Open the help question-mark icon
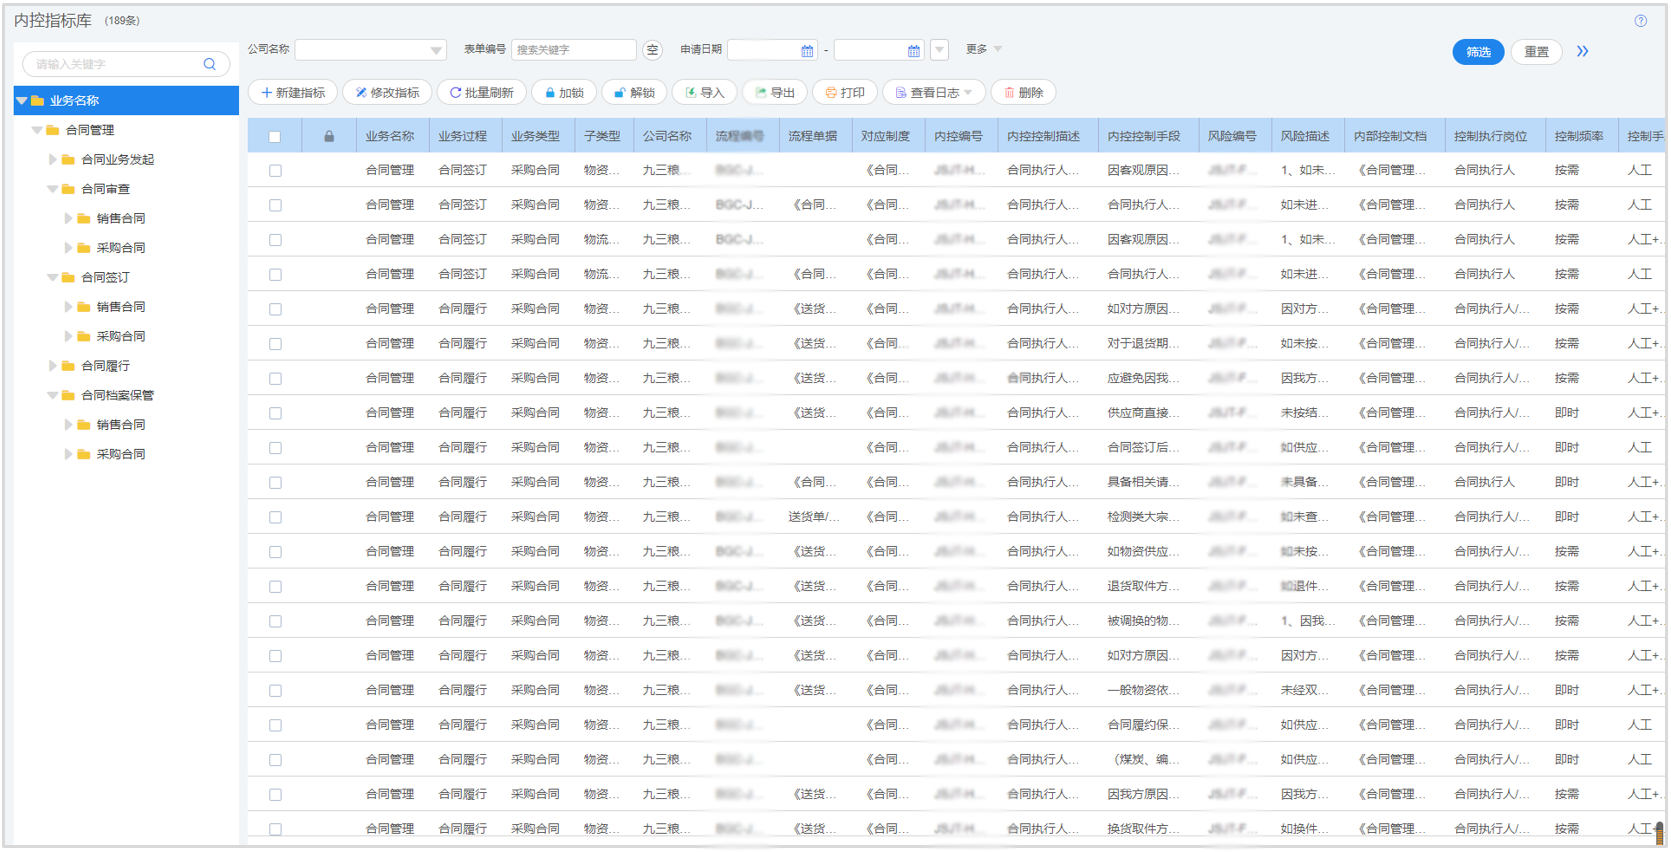The height and width of the screenshot is (852, 1671). click(1641, 21)
